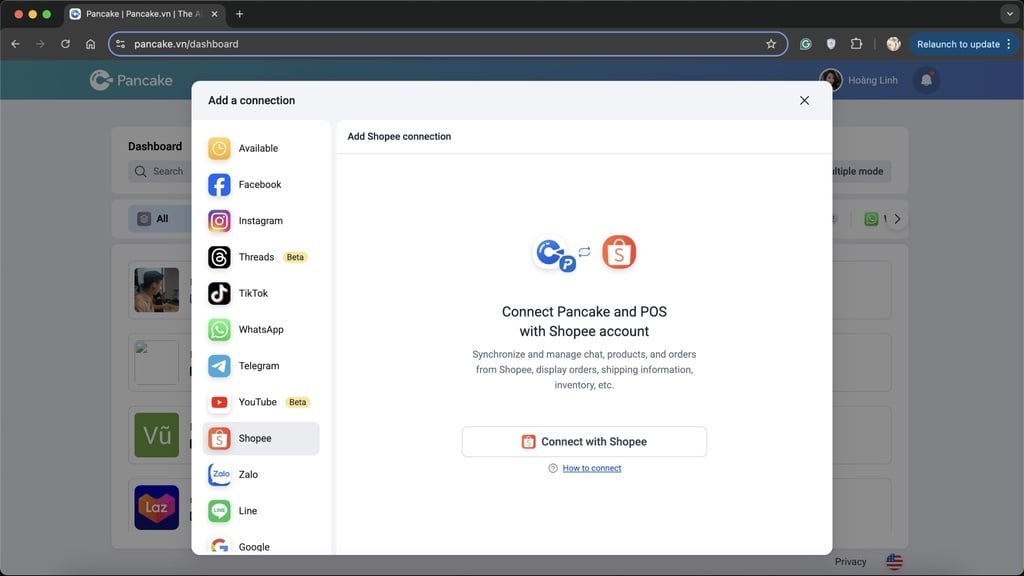Go back to the previous page
This screenshot has height=576, width=1024.
click(x=16, y=44)
